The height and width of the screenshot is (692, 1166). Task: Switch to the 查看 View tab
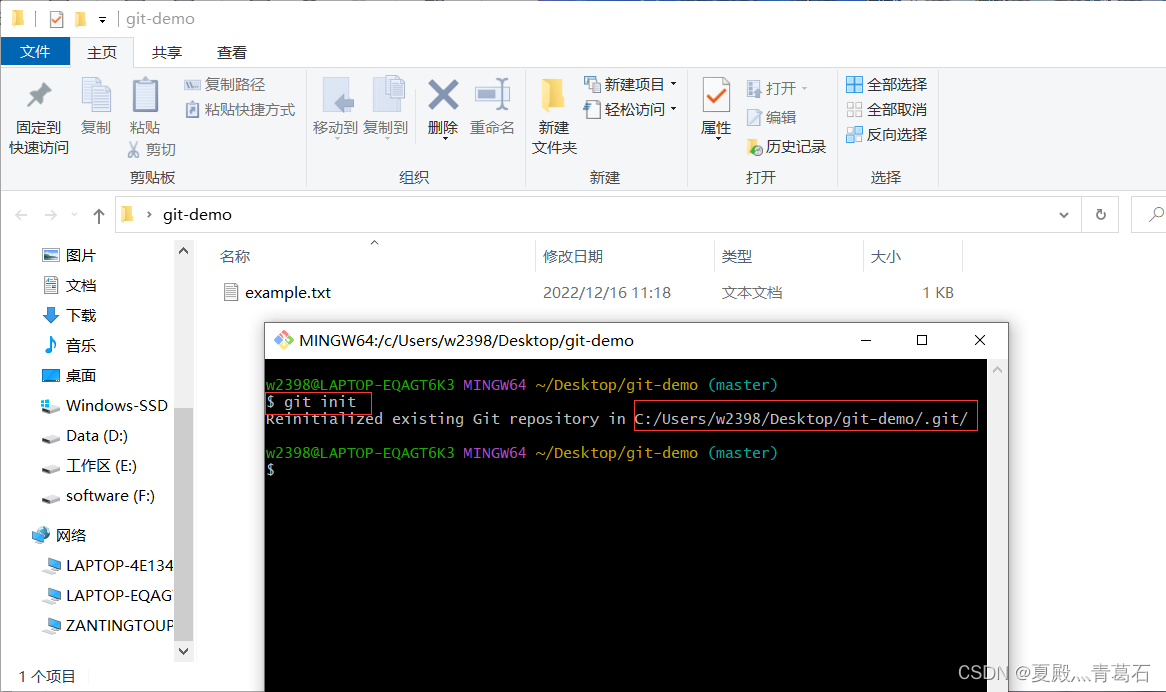[x=231, y=53]
